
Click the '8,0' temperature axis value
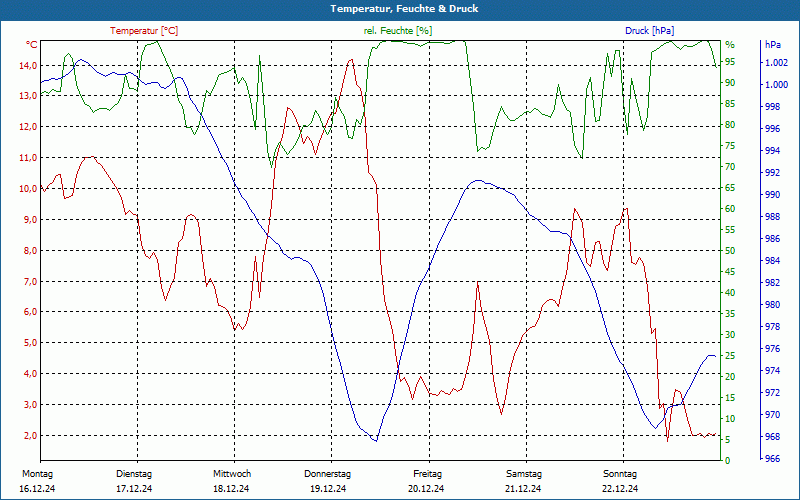tap(30, 251)
